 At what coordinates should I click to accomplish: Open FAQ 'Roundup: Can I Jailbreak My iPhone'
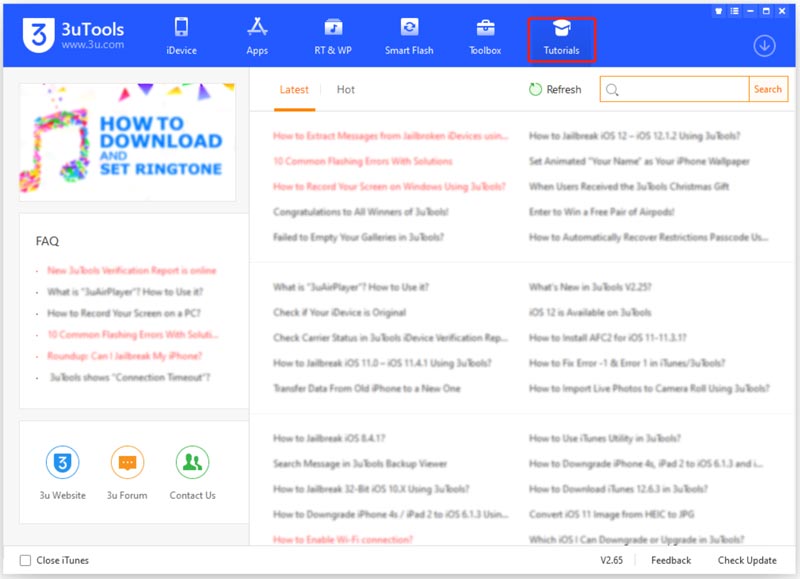coord(124,356)
